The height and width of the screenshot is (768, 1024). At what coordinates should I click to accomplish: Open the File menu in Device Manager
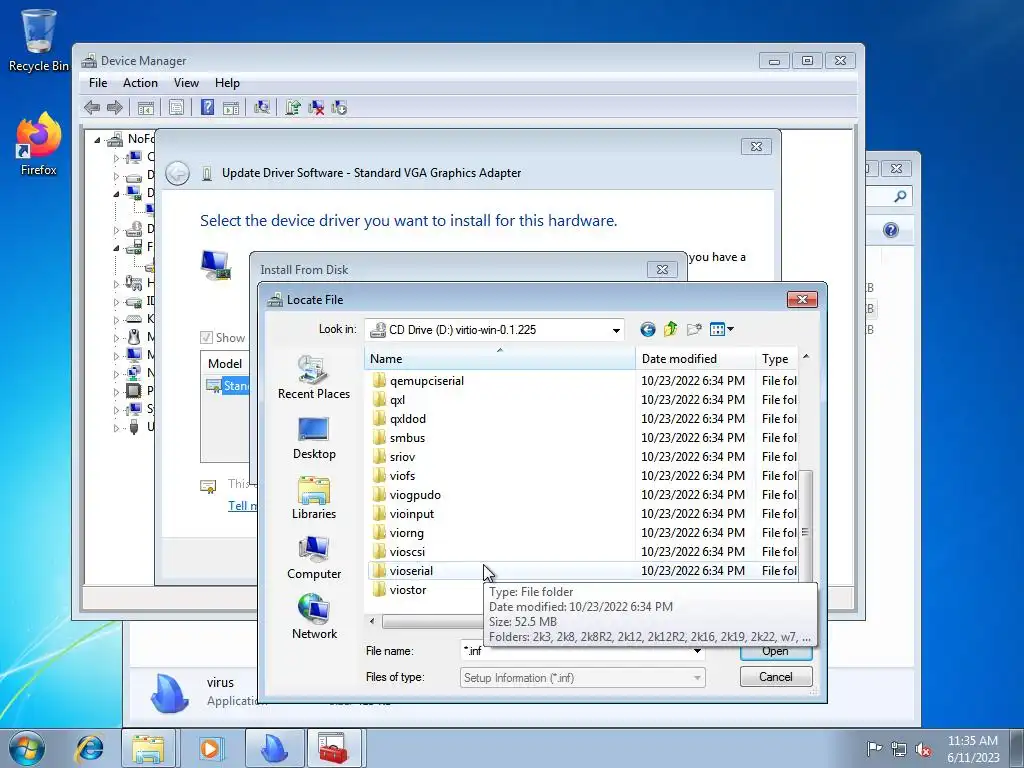pos(98,83)
